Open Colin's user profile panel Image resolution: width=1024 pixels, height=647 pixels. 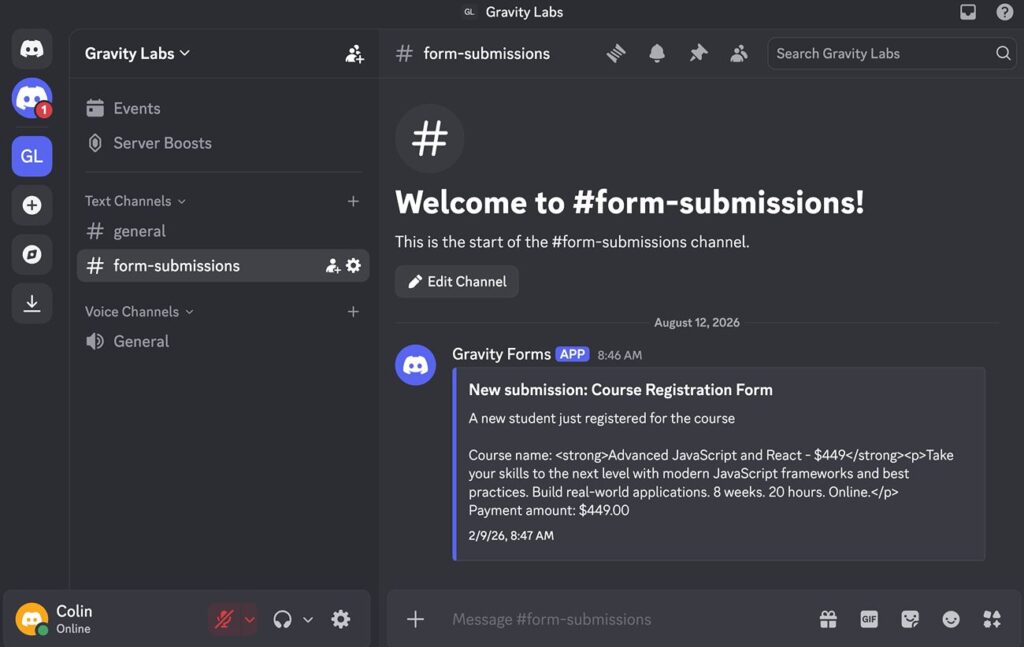pyautogui.click(x=74, y=619)
